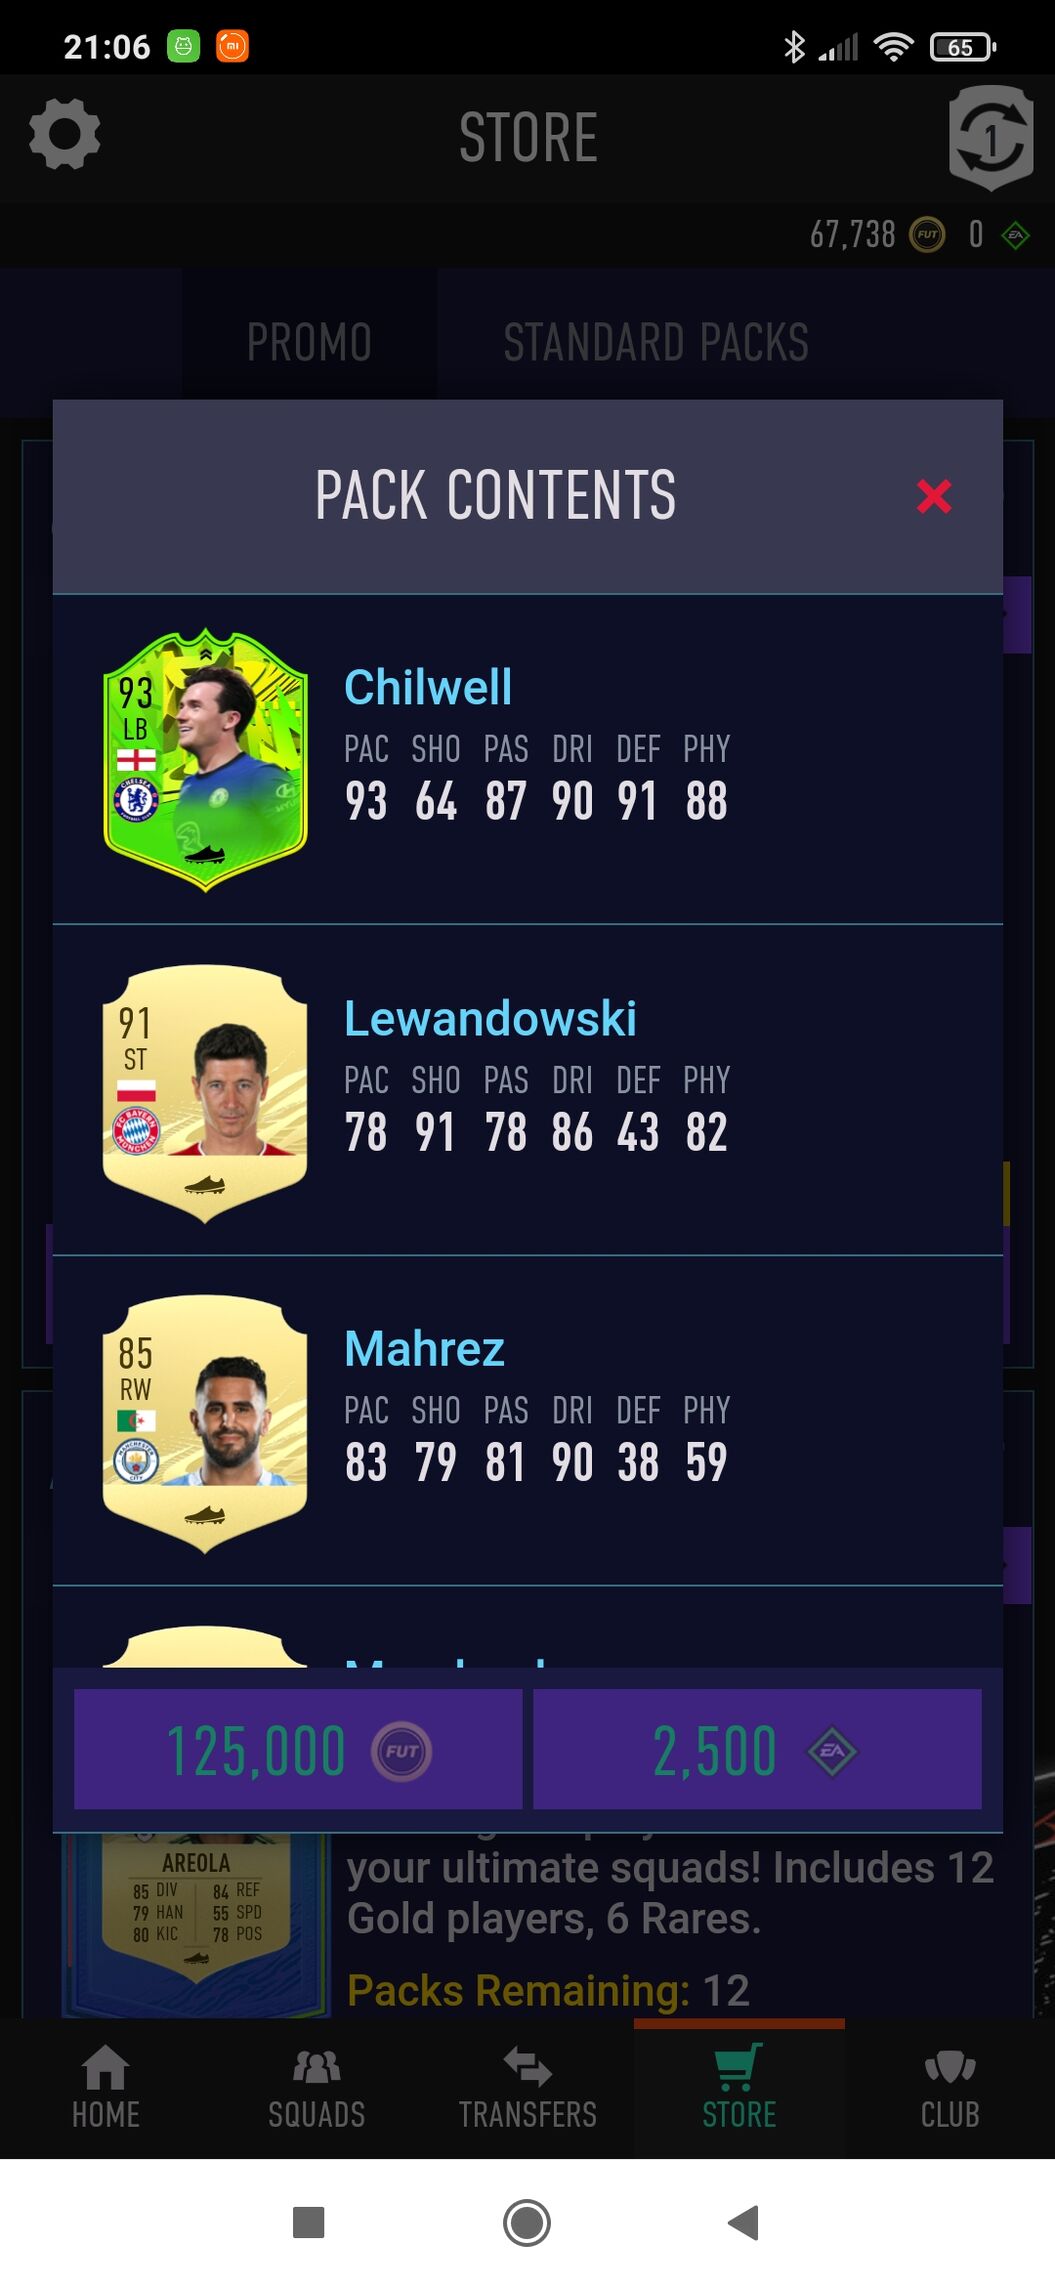Switch to the Standard Packs tab
Image resolution: width=1055 pixels, height=2286 pixels.
coord(656,342)
